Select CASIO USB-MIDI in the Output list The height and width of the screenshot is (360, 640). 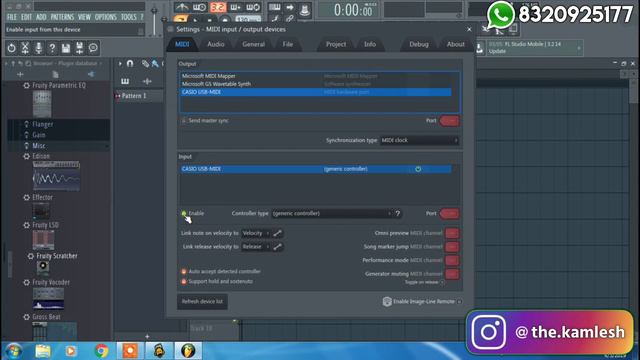click(316, 92)
